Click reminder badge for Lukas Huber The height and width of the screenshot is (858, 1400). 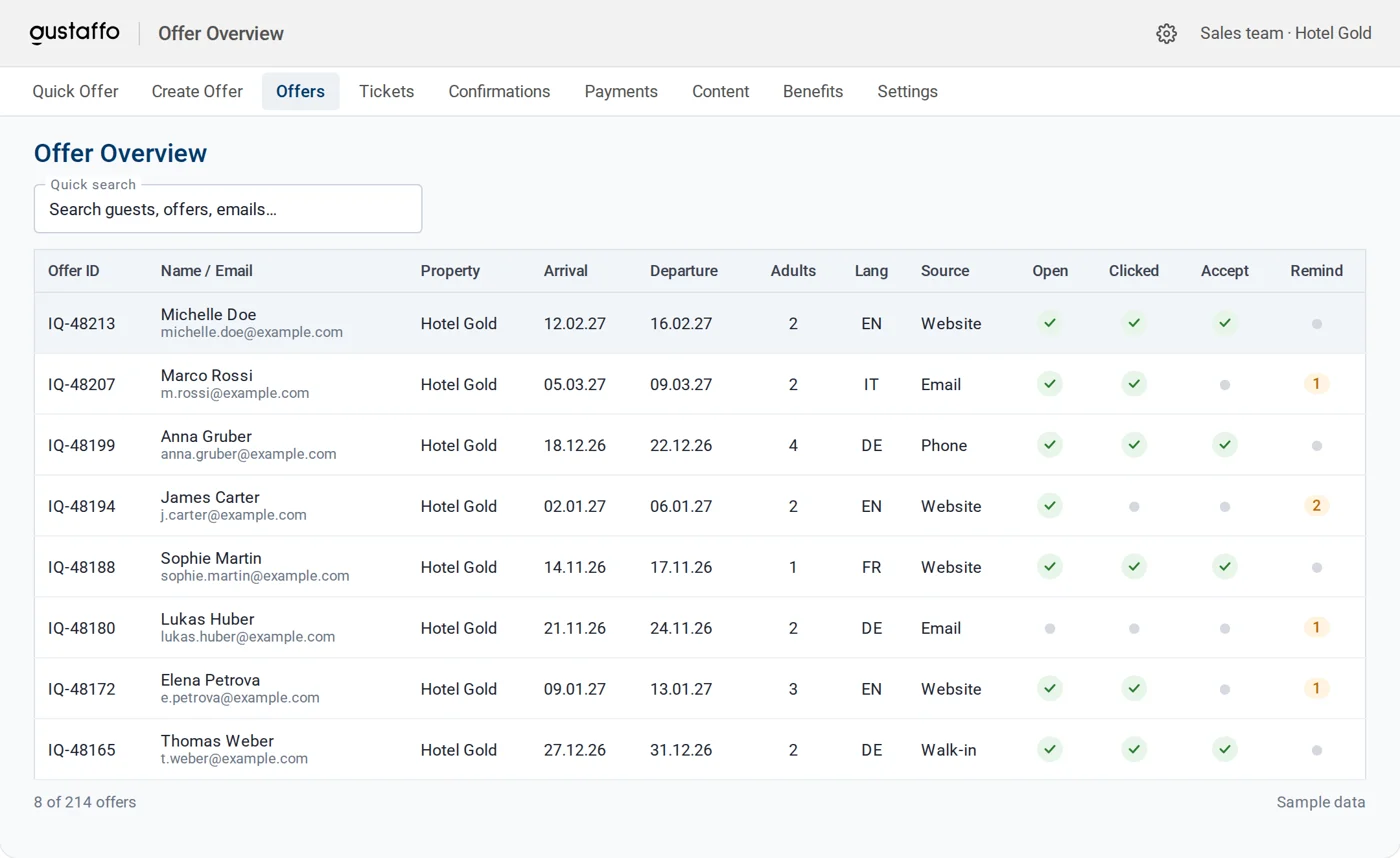[x=1316, y=628]
